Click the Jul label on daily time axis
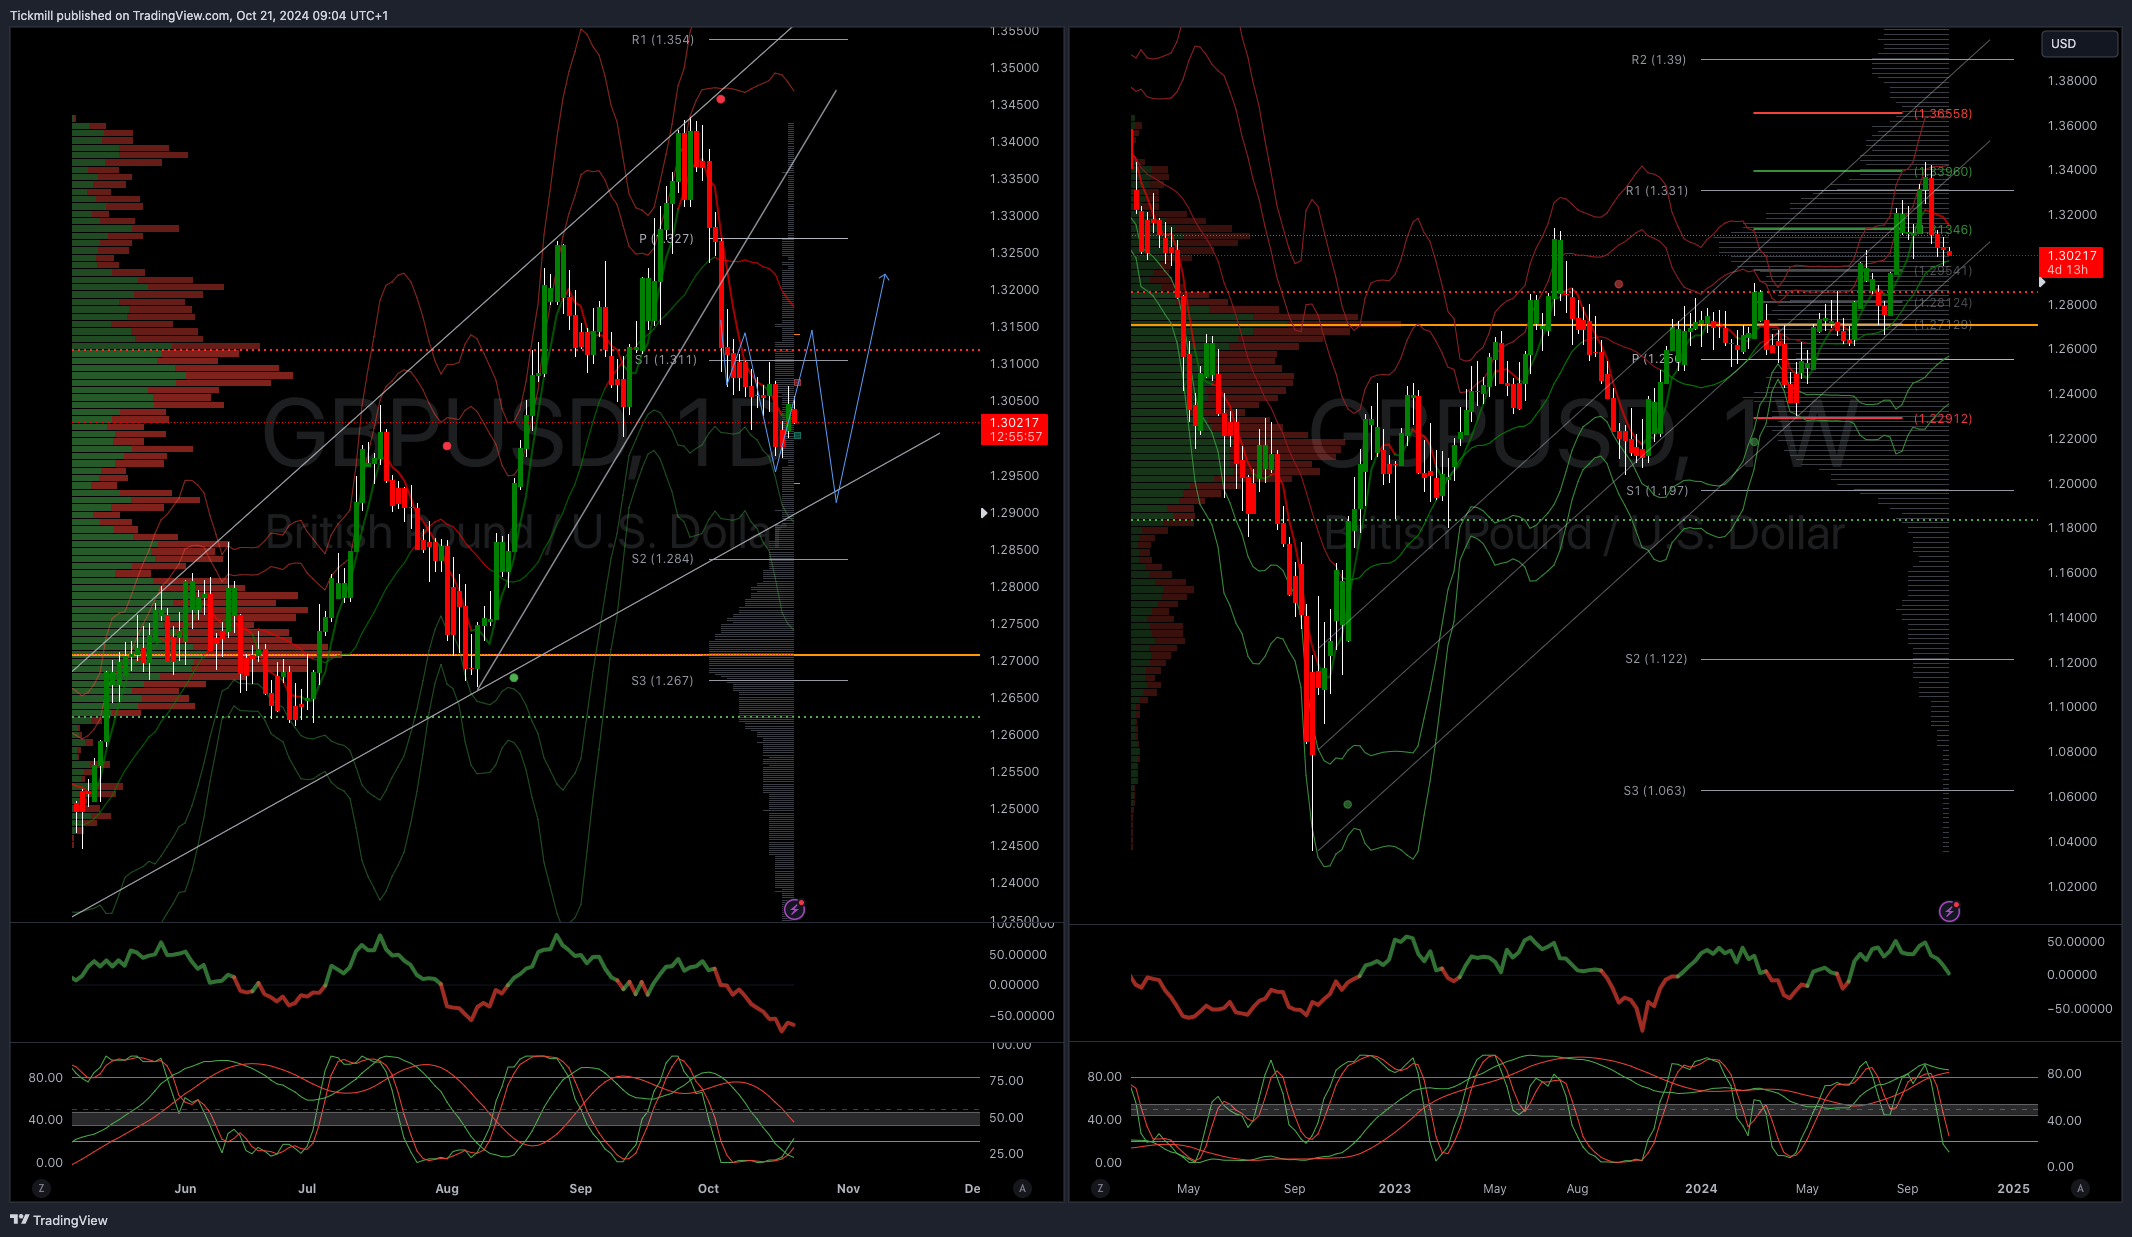The image size is (2132, 1237). click(x=307, y=1189)
